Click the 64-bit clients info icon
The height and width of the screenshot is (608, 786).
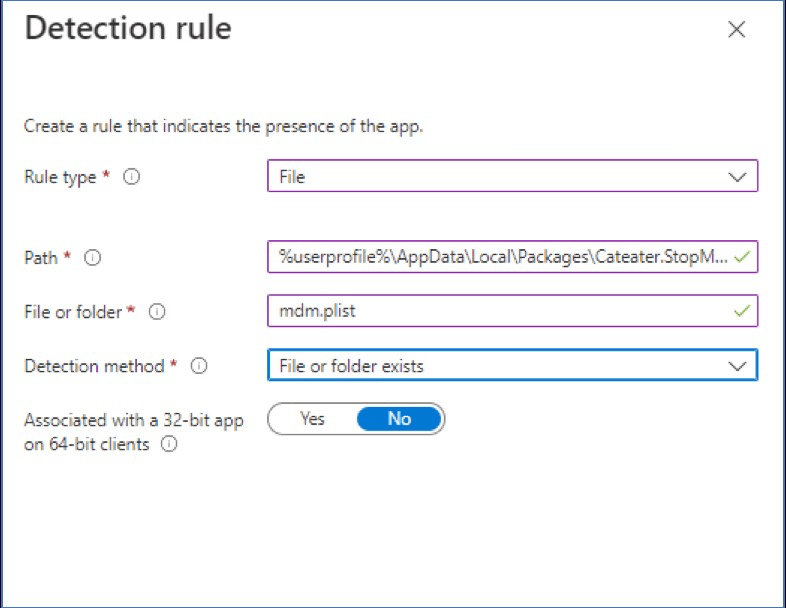[x=169, y=445]
